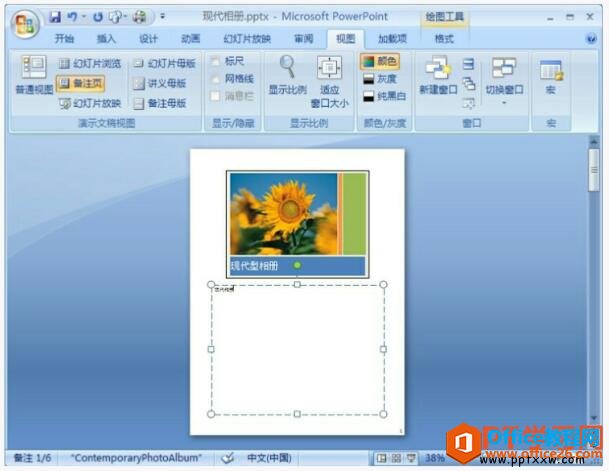Screen dimensions: 609x471
Task: Open Customize Quick Access Toolbar dropdown
Action: click(163, 16)
